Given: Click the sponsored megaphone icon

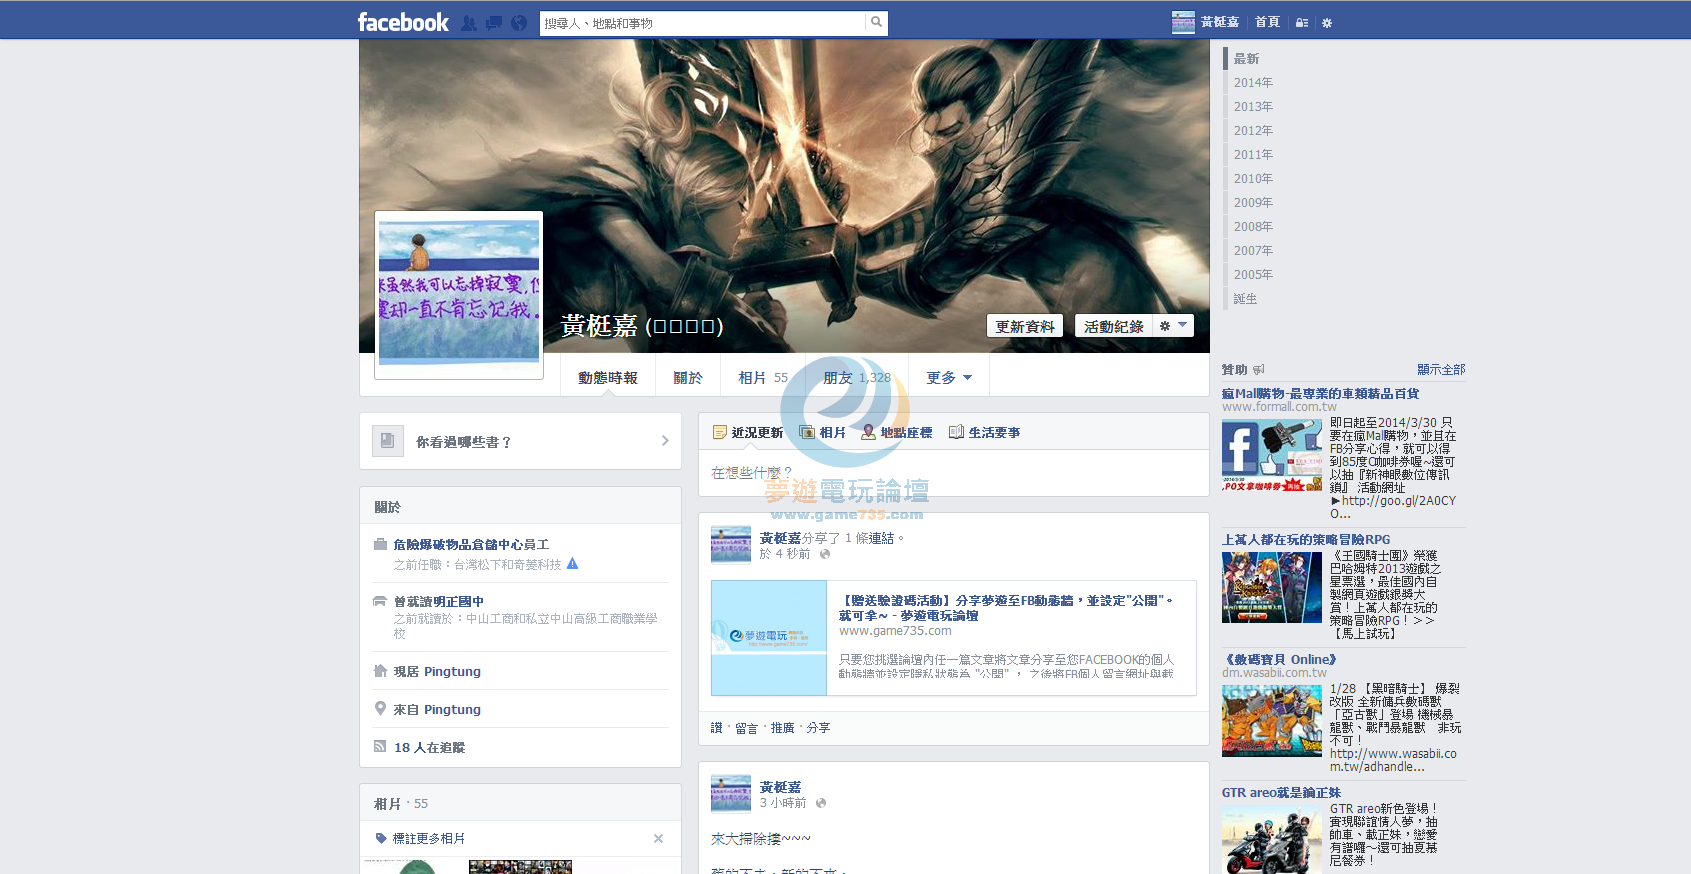Looking at the screenshot, I should 1259,370.
